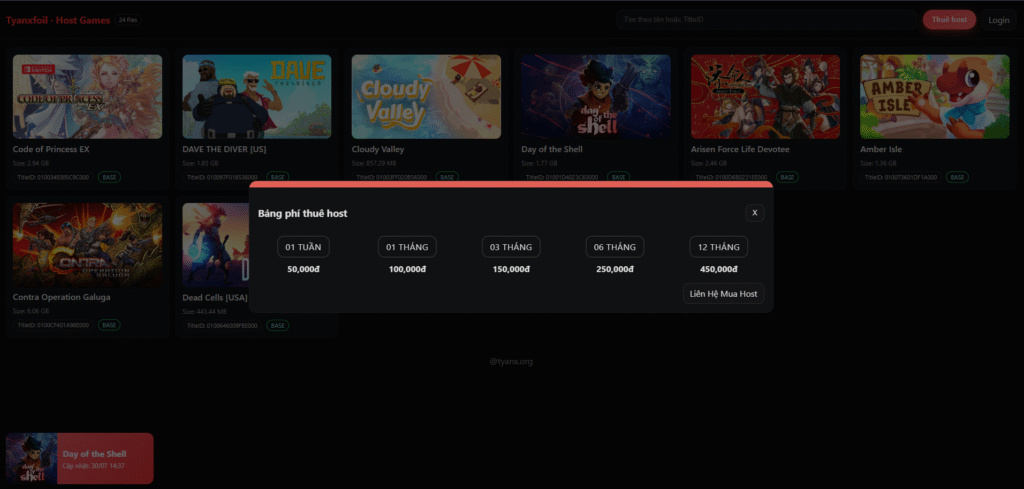The height and width of the screenshot is (489, 1024).
Task: Select the 01 THÁNG rental plan
Action: point(407,247)
